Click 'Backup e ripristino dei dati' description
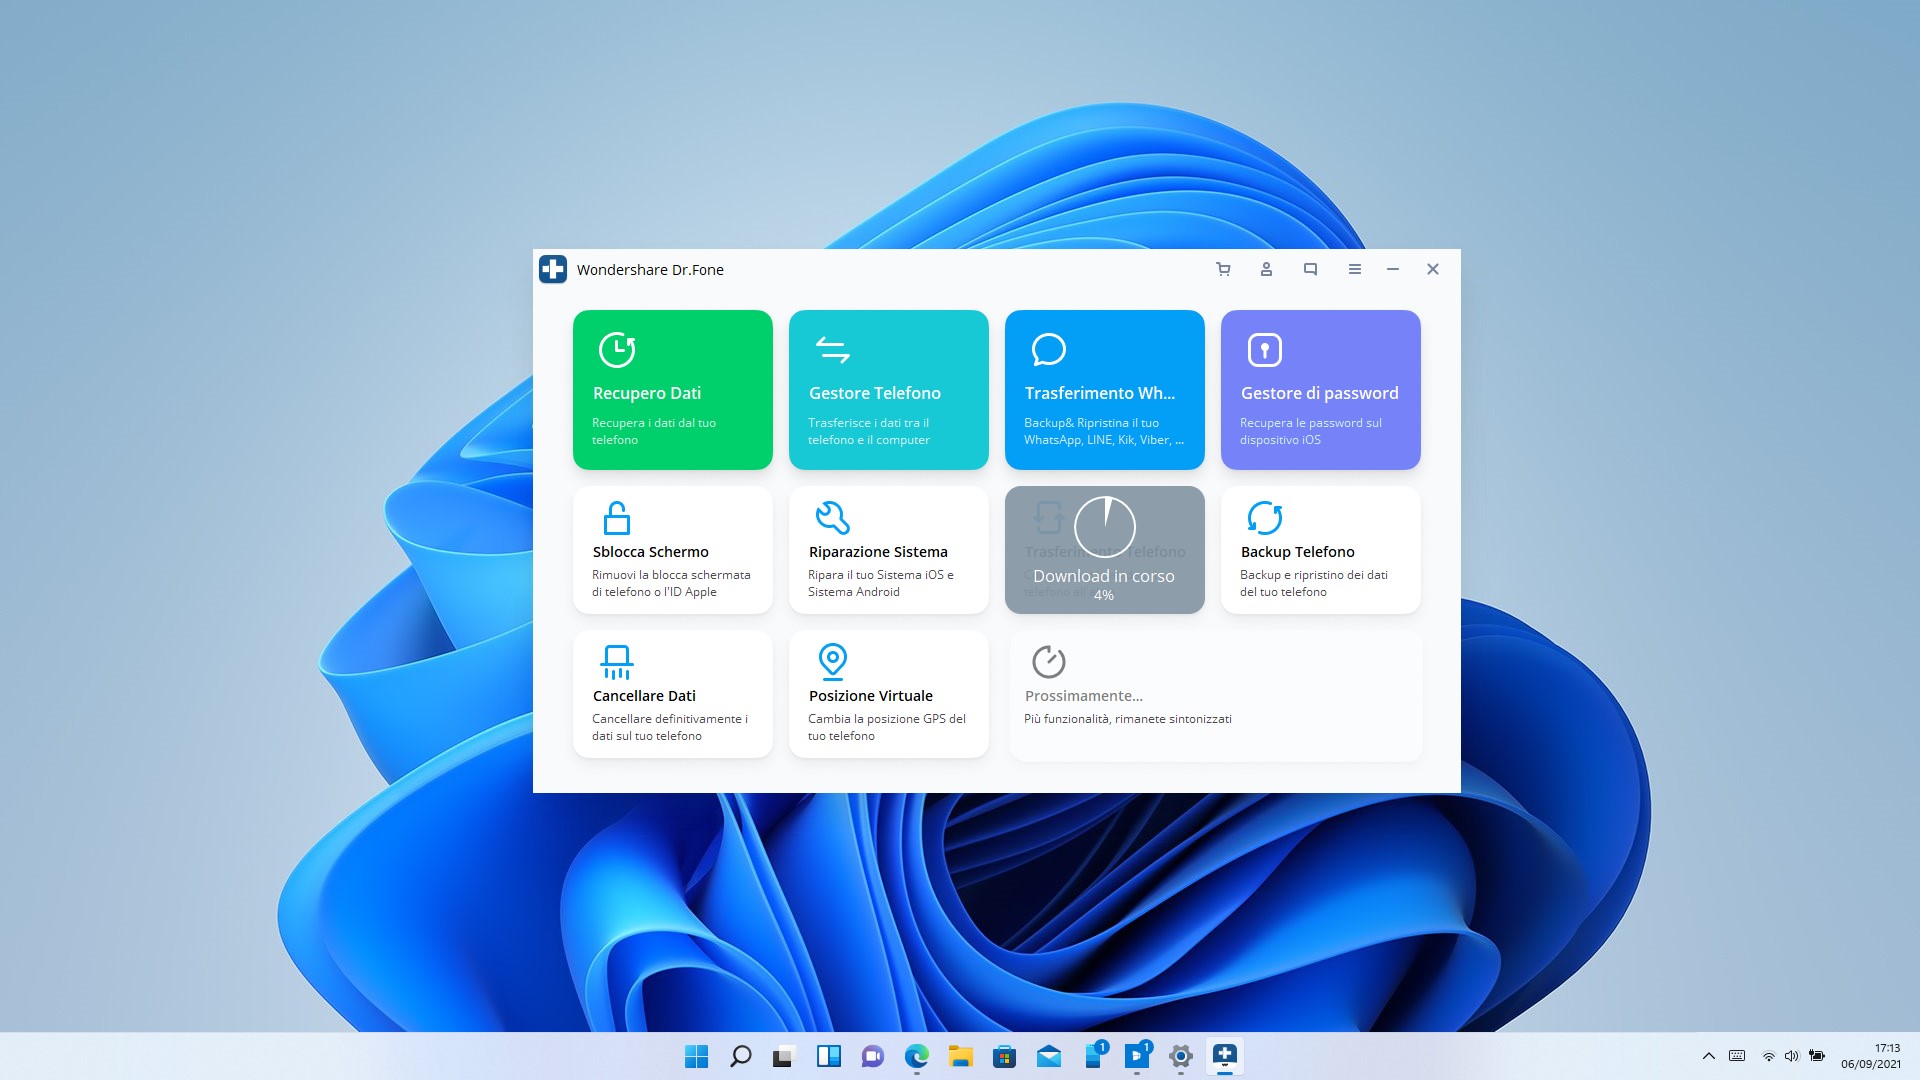Image resolution: width=1920 pixels, height=1080 pixels. [1313, 583]
